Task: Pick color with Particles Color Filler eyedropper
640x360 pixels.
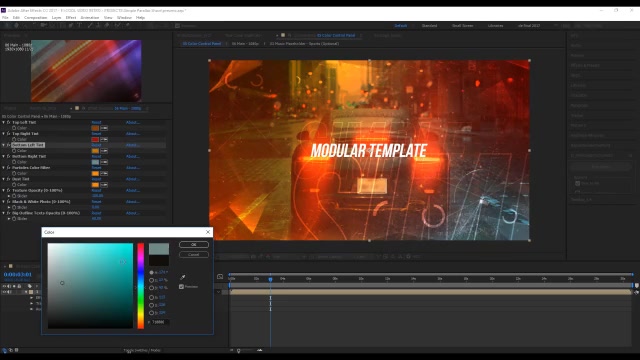Action: pos(104,173)
